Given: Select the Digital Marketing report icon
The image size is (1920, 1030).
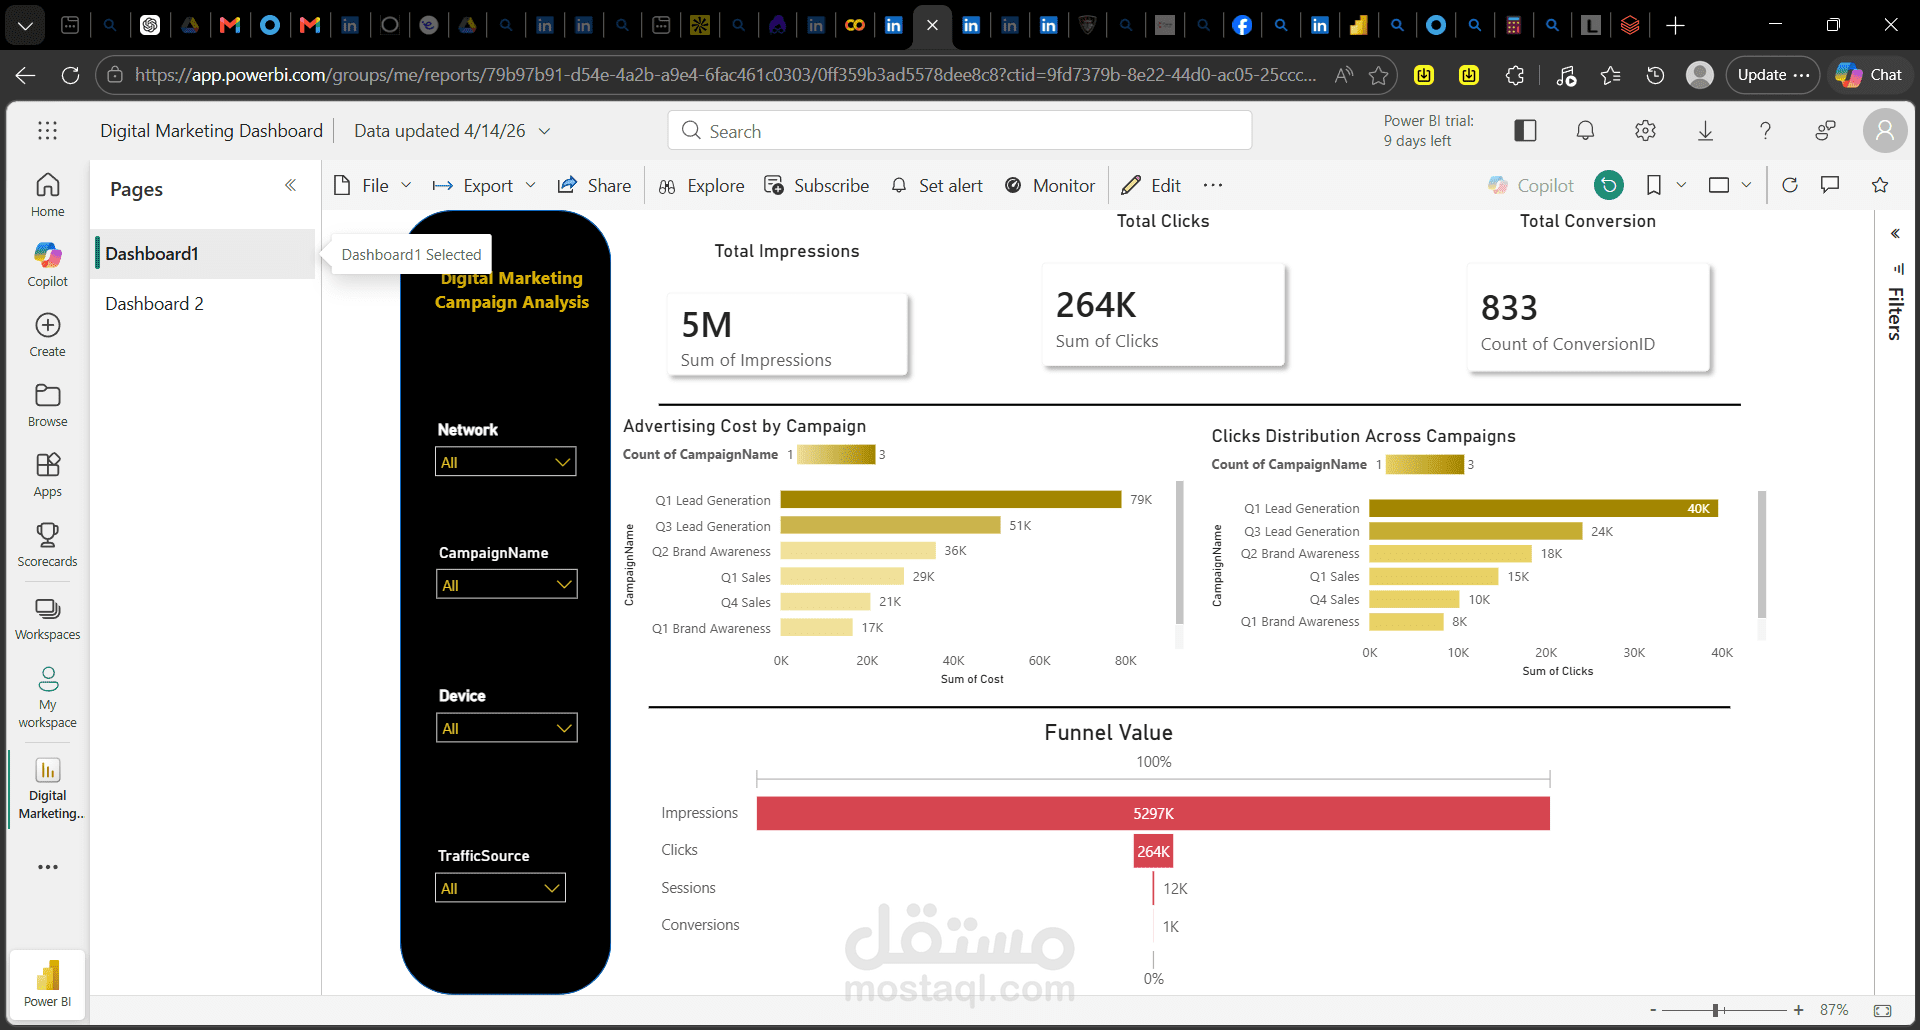Looking at the screenshot, I should pos(47,770).
